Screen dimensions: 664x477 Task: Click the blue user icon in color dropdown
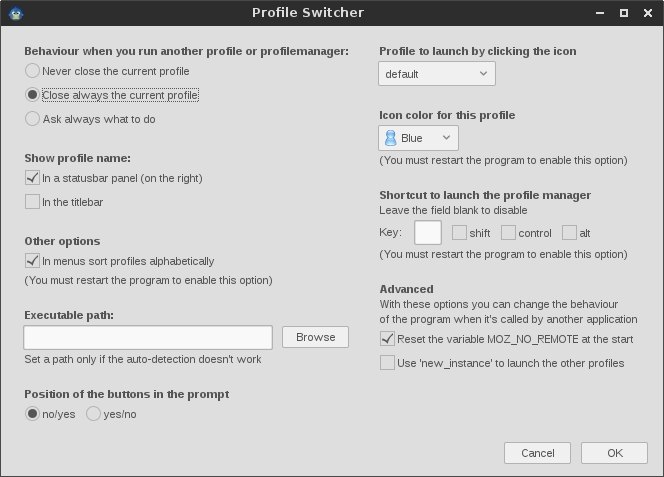[x=390, y=138]
